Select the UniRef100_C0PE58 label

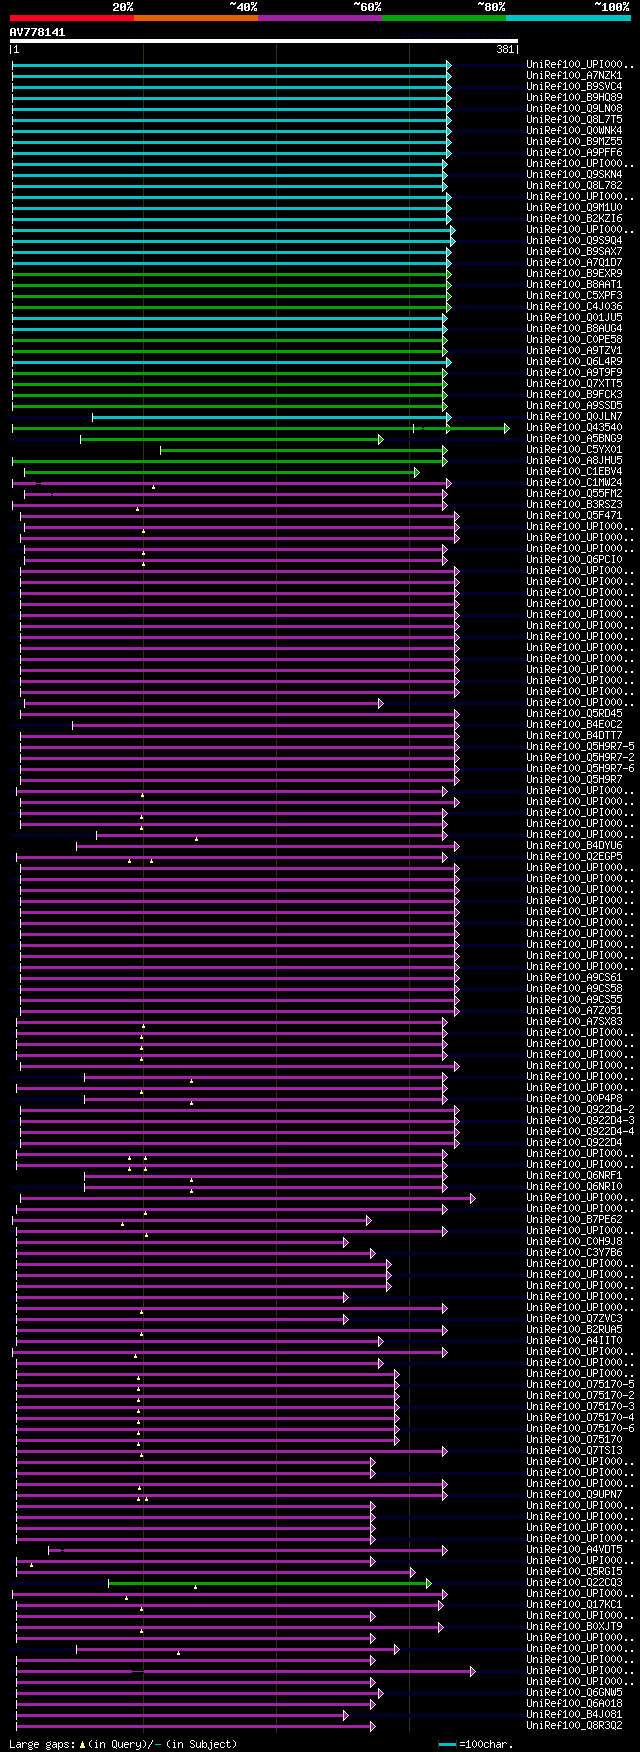pyautogui.click(x=574, y=339)
